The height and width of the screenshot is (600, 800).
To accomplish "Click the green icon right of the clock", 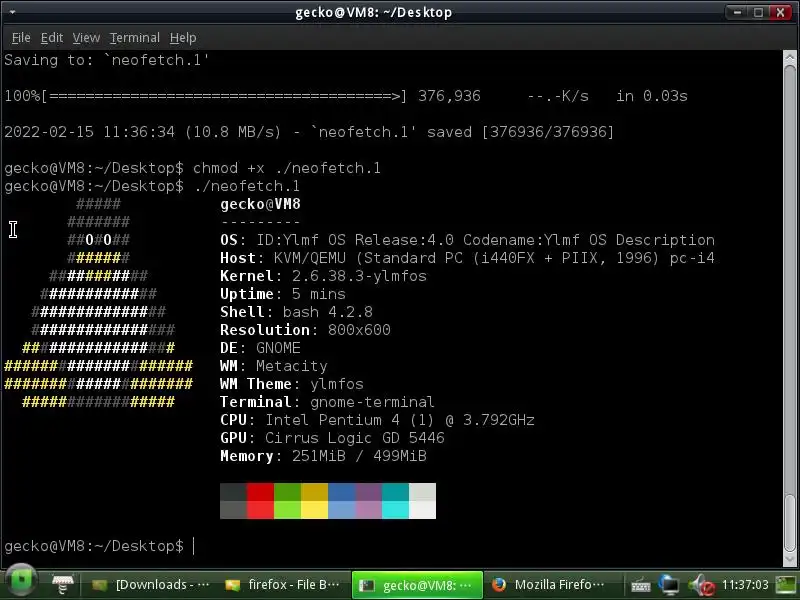I will (786, 585).
